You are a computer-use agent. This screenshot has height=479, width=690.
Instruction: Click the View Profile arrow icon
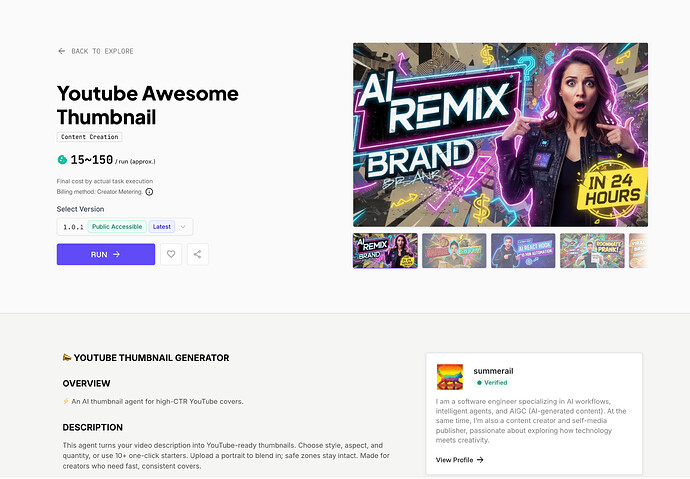pyautogui.click(x=480, y=460)
